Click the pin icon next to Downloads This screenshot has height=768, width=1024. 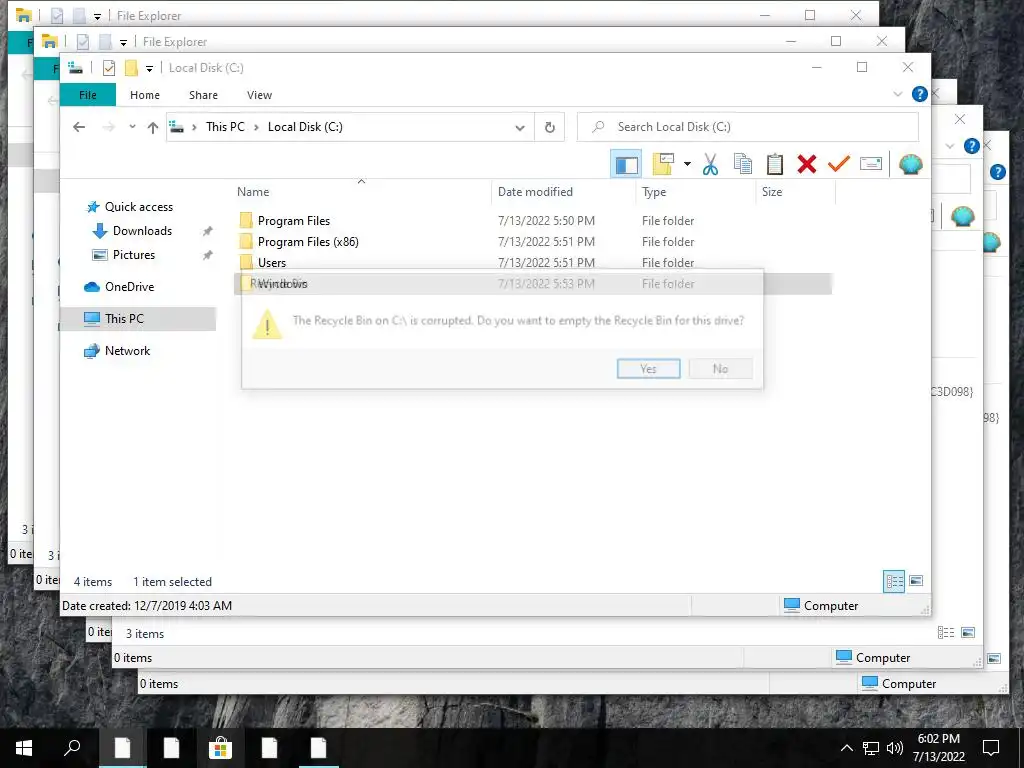point(208,231)
